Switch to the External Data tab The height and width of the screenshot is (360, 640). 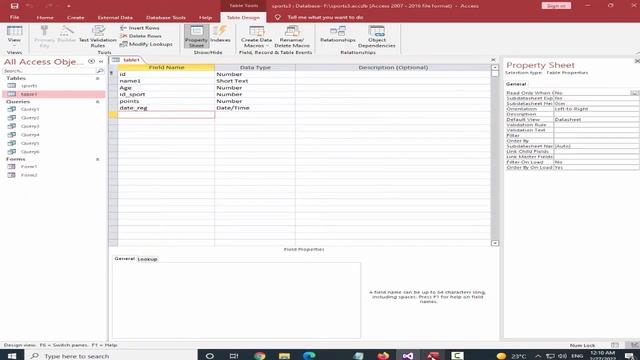[x=115, y=18]
